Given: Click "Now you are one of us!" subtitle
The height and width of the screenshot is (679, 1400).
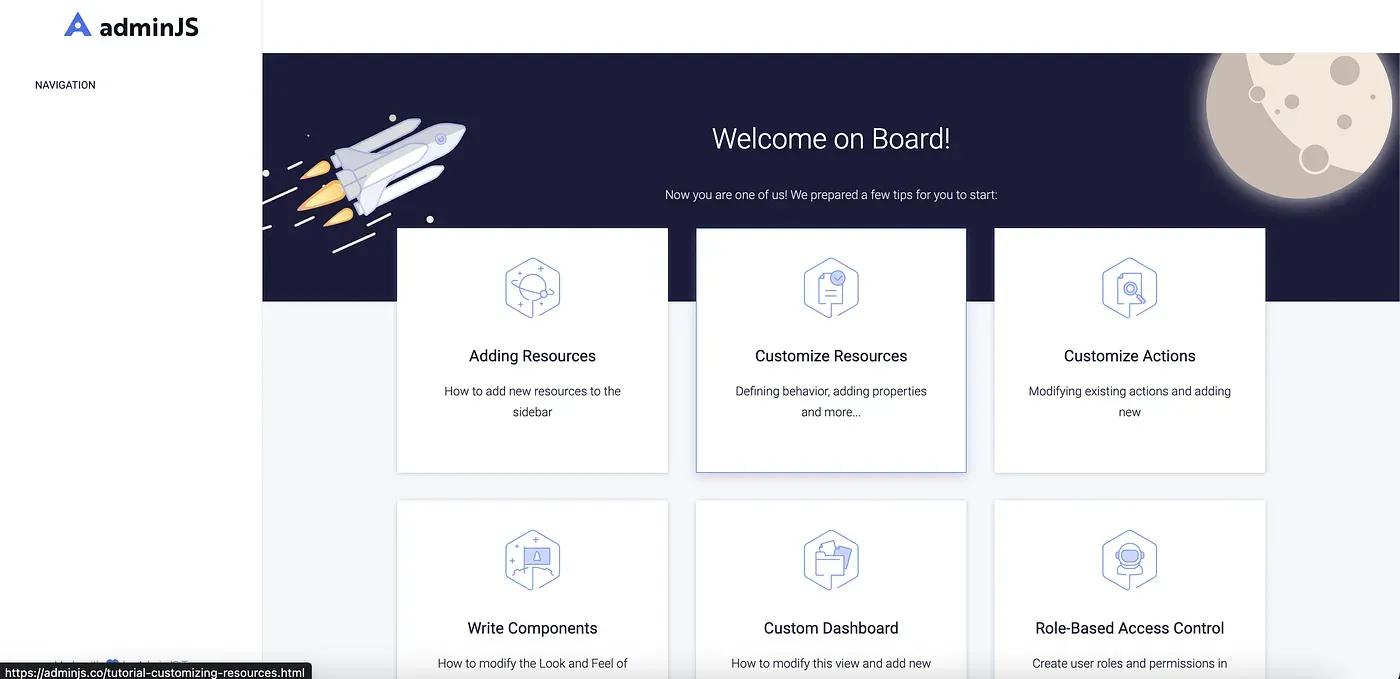Looking at the screenshot, I should click(x=831, y=195).
